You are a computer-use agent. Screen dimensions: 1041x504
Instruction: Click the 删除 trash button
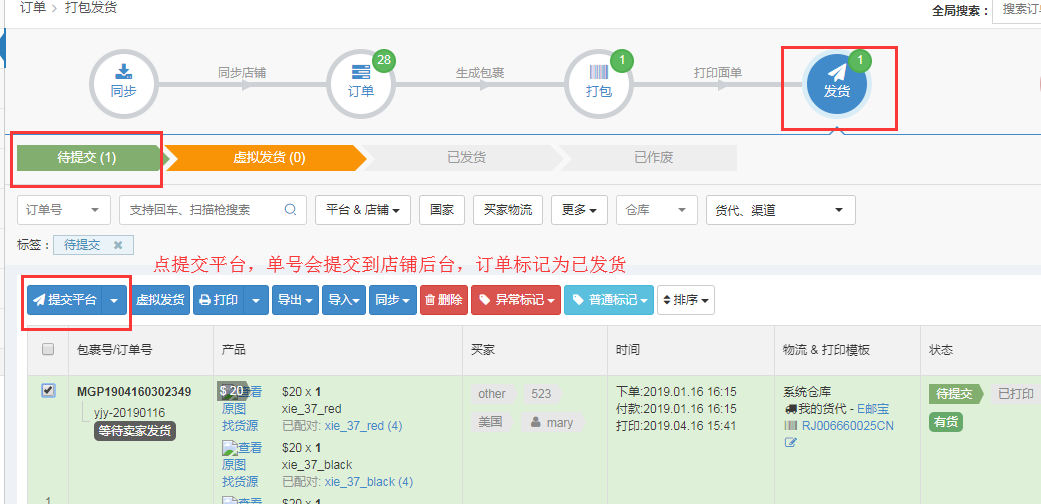tap(443, 300)
